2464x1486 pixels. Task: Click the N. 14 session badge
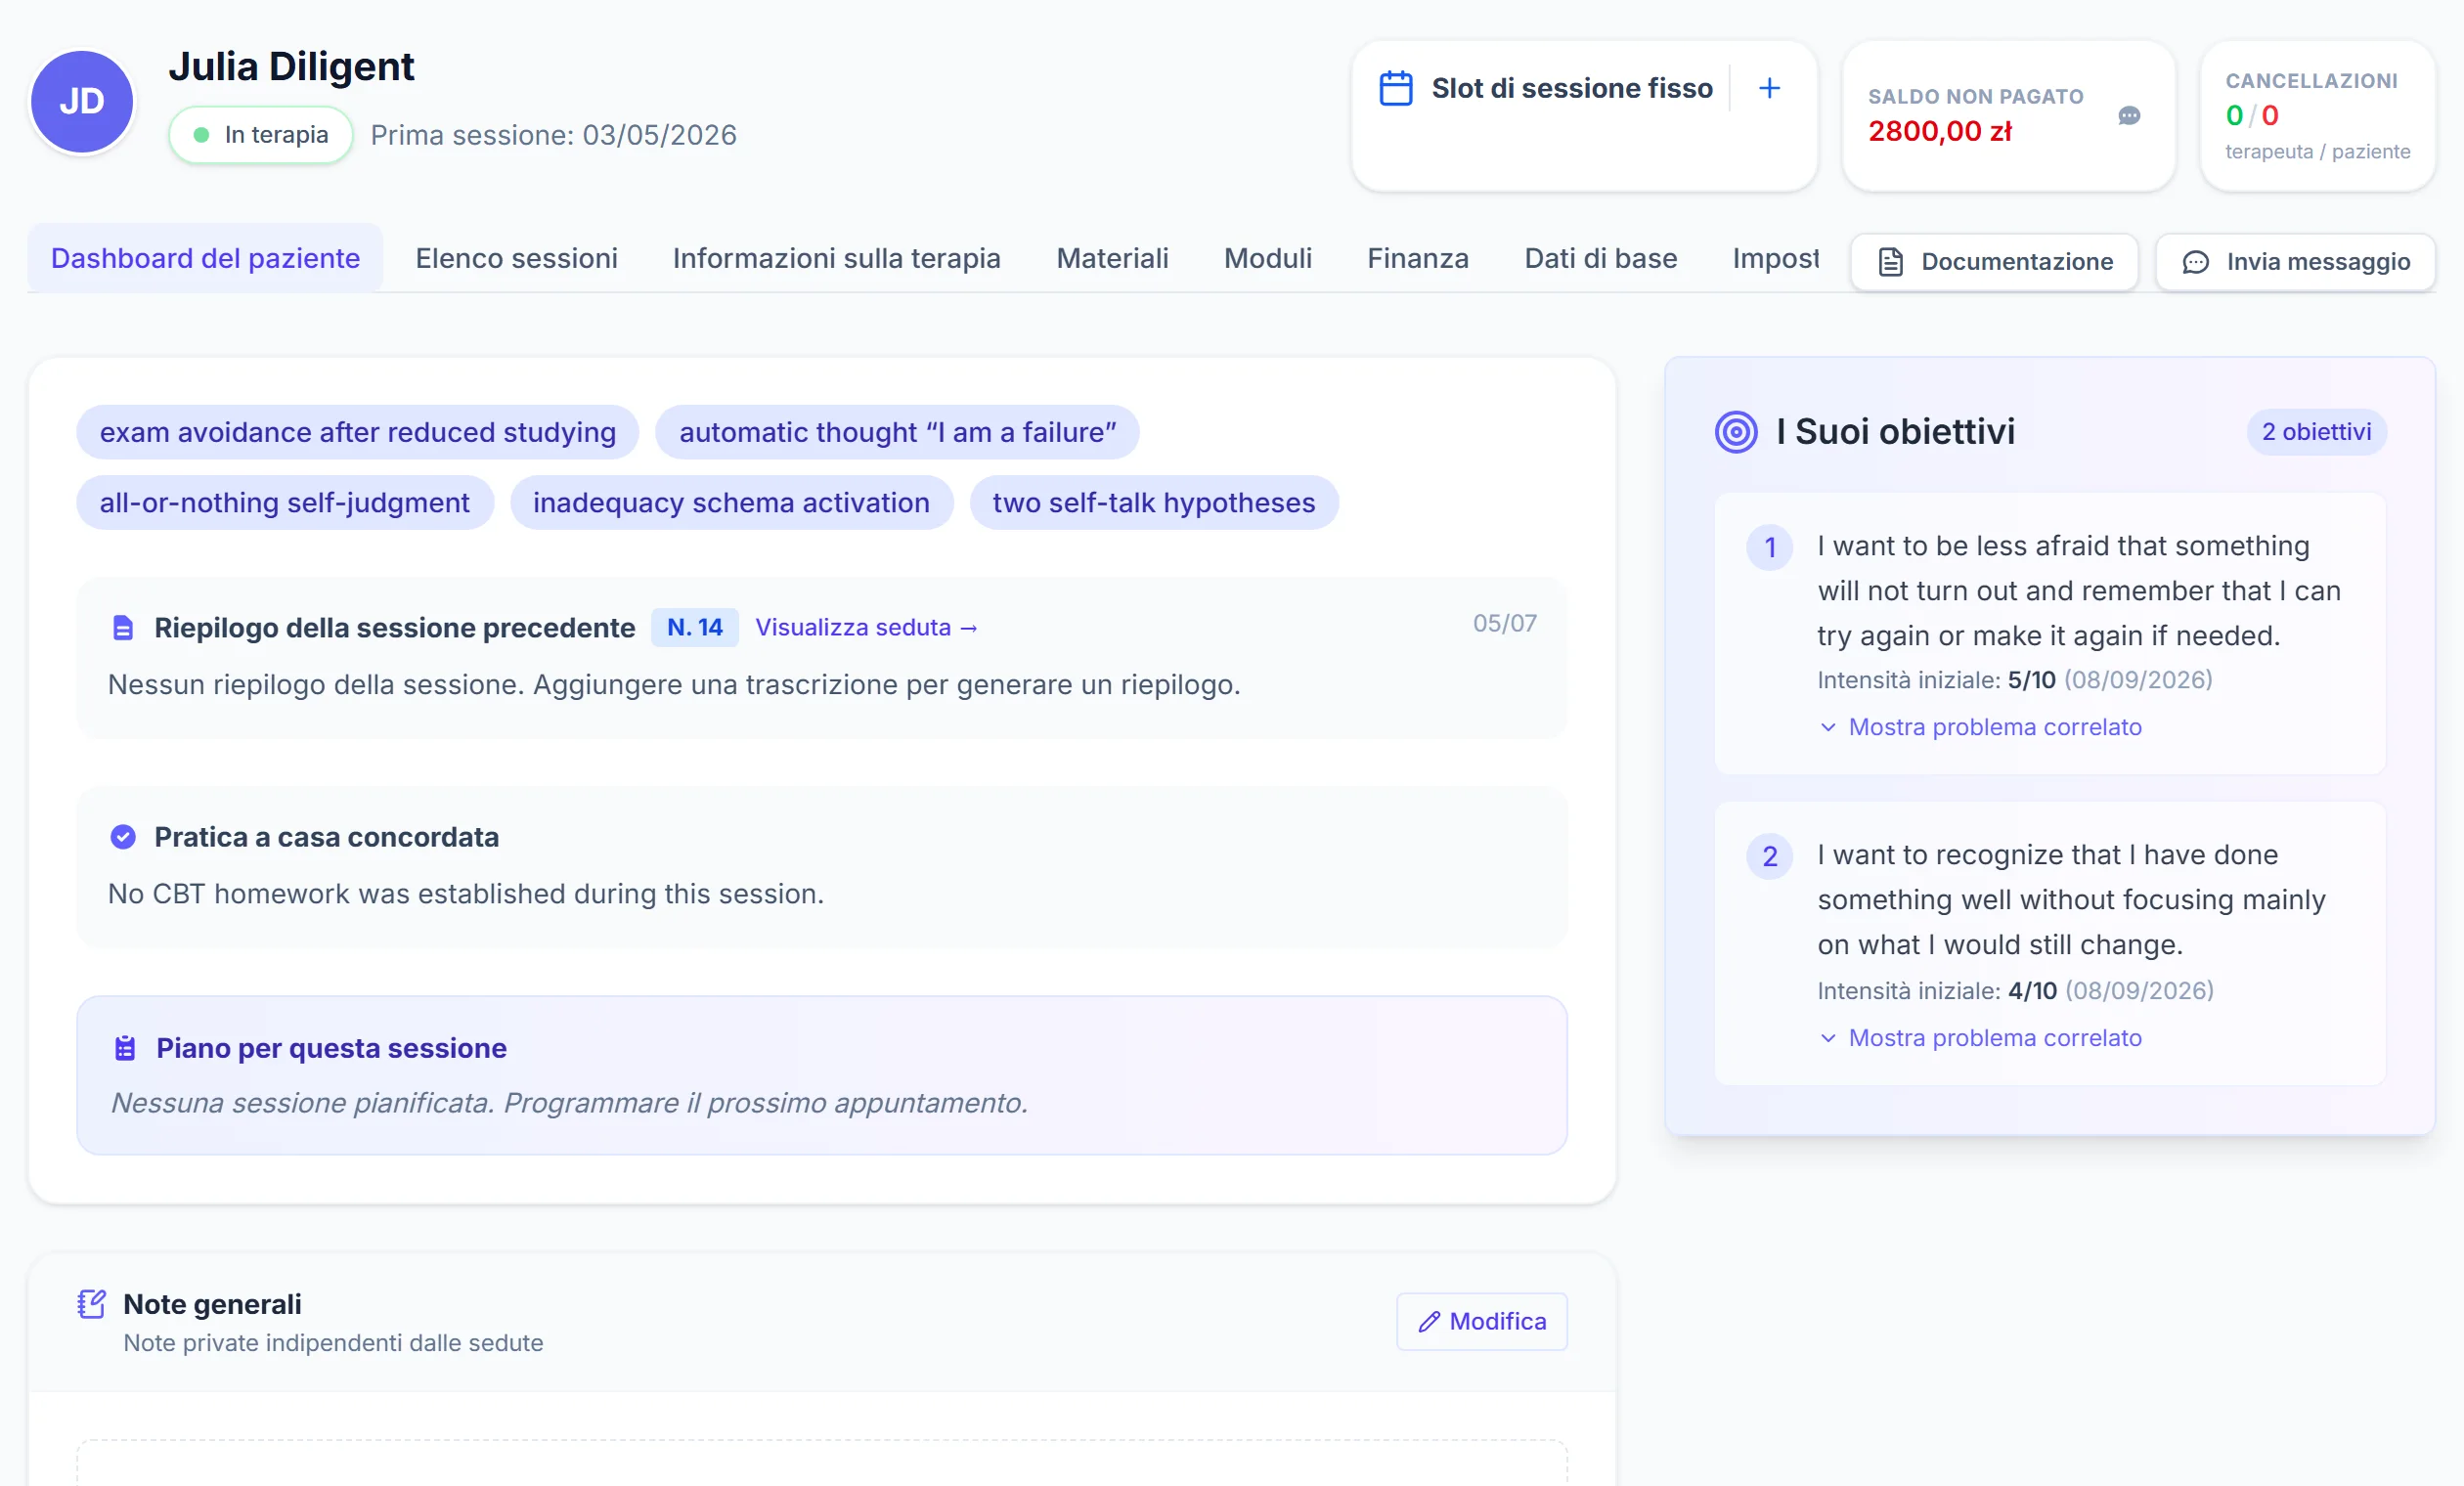[694, 627]
